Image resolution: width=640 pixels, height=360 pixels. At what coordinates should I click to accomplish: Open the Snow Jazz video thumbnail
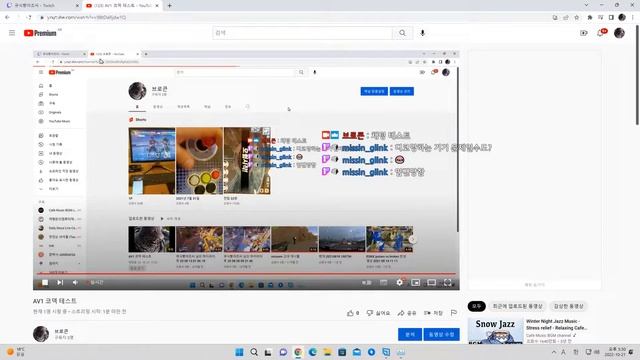point(495,331)
